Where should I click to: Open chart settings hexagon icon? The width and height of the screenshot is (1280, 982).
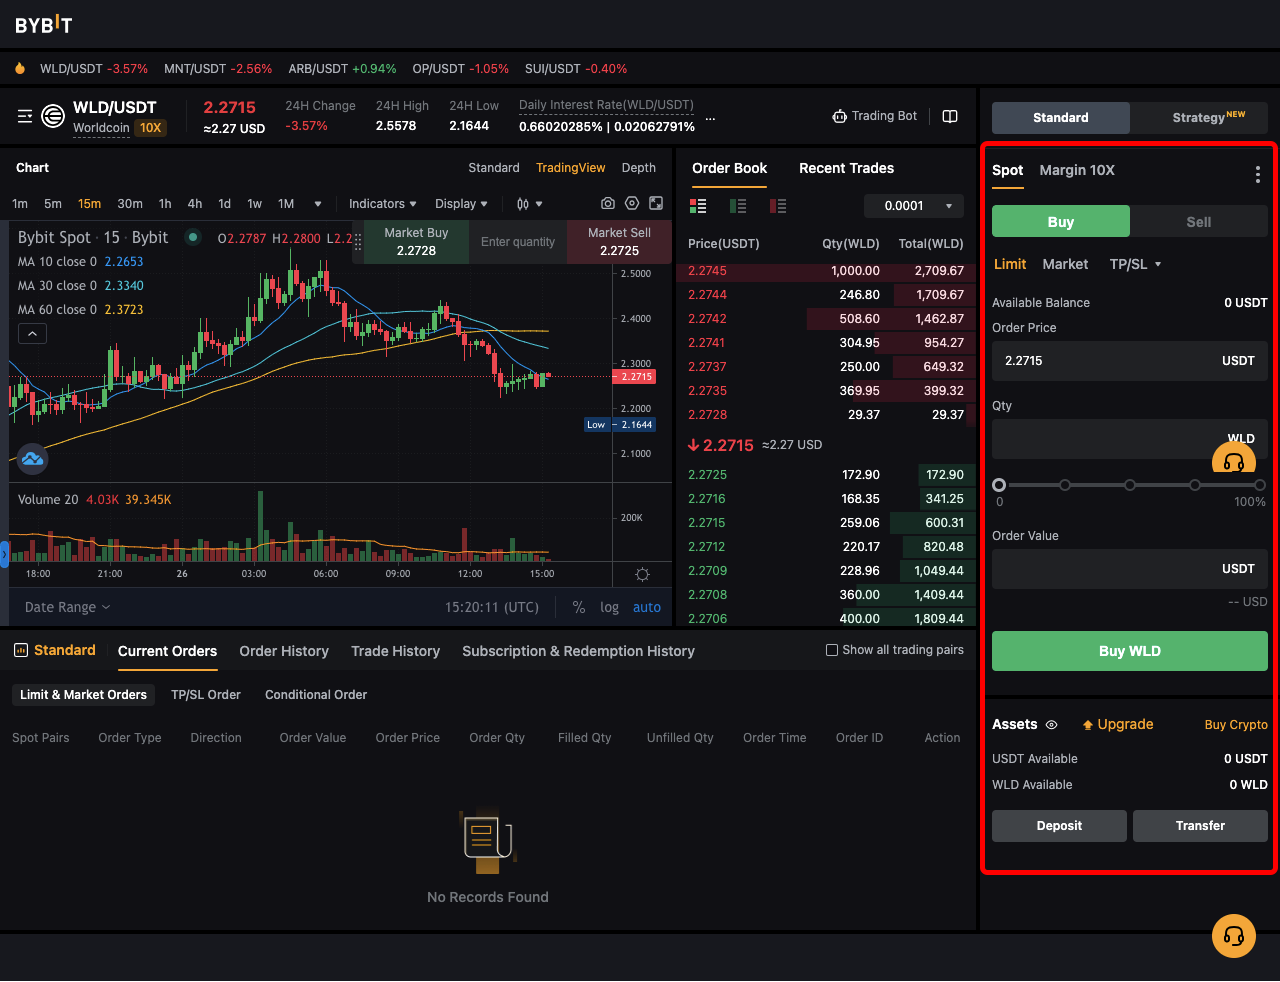click(x=632, y=203)
